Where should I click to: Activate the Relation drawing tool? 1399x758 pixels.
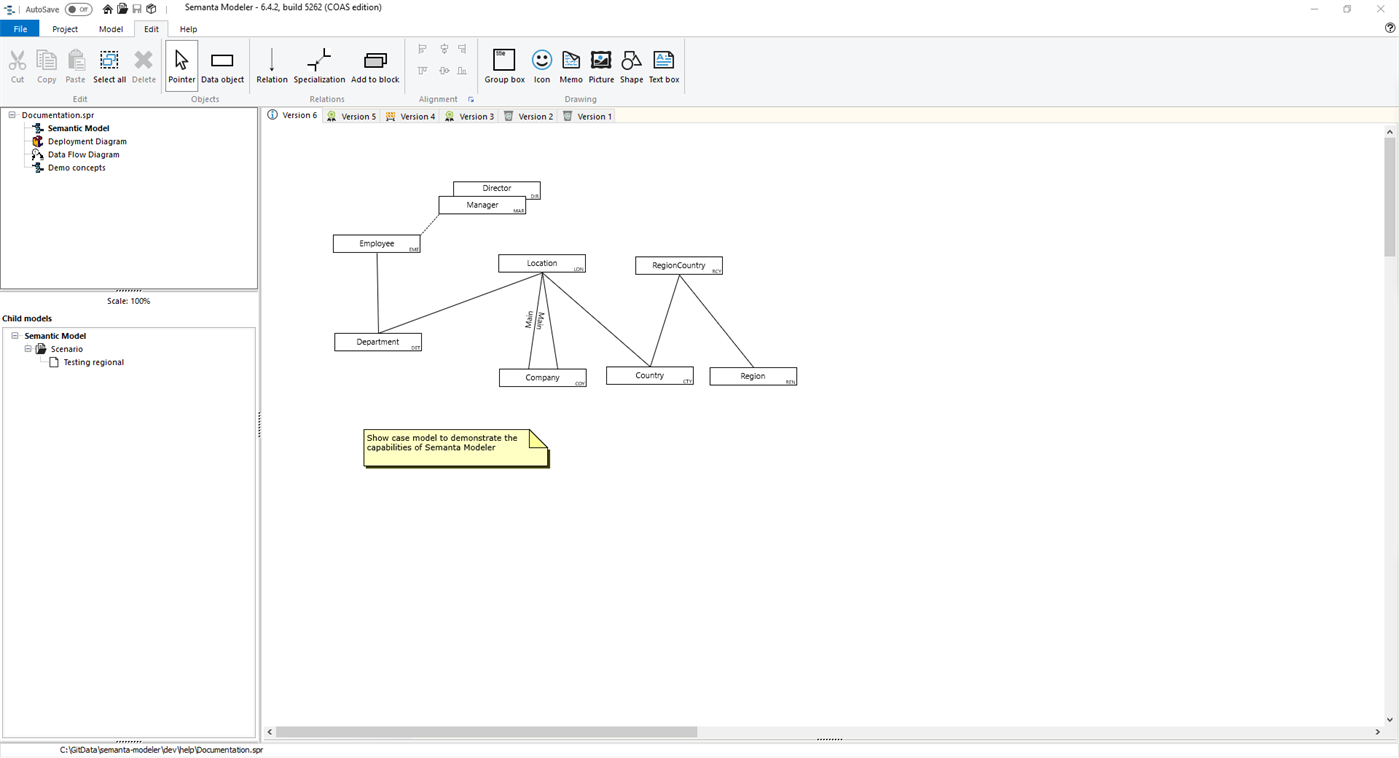pyautogui.click(x=271, y=65)
